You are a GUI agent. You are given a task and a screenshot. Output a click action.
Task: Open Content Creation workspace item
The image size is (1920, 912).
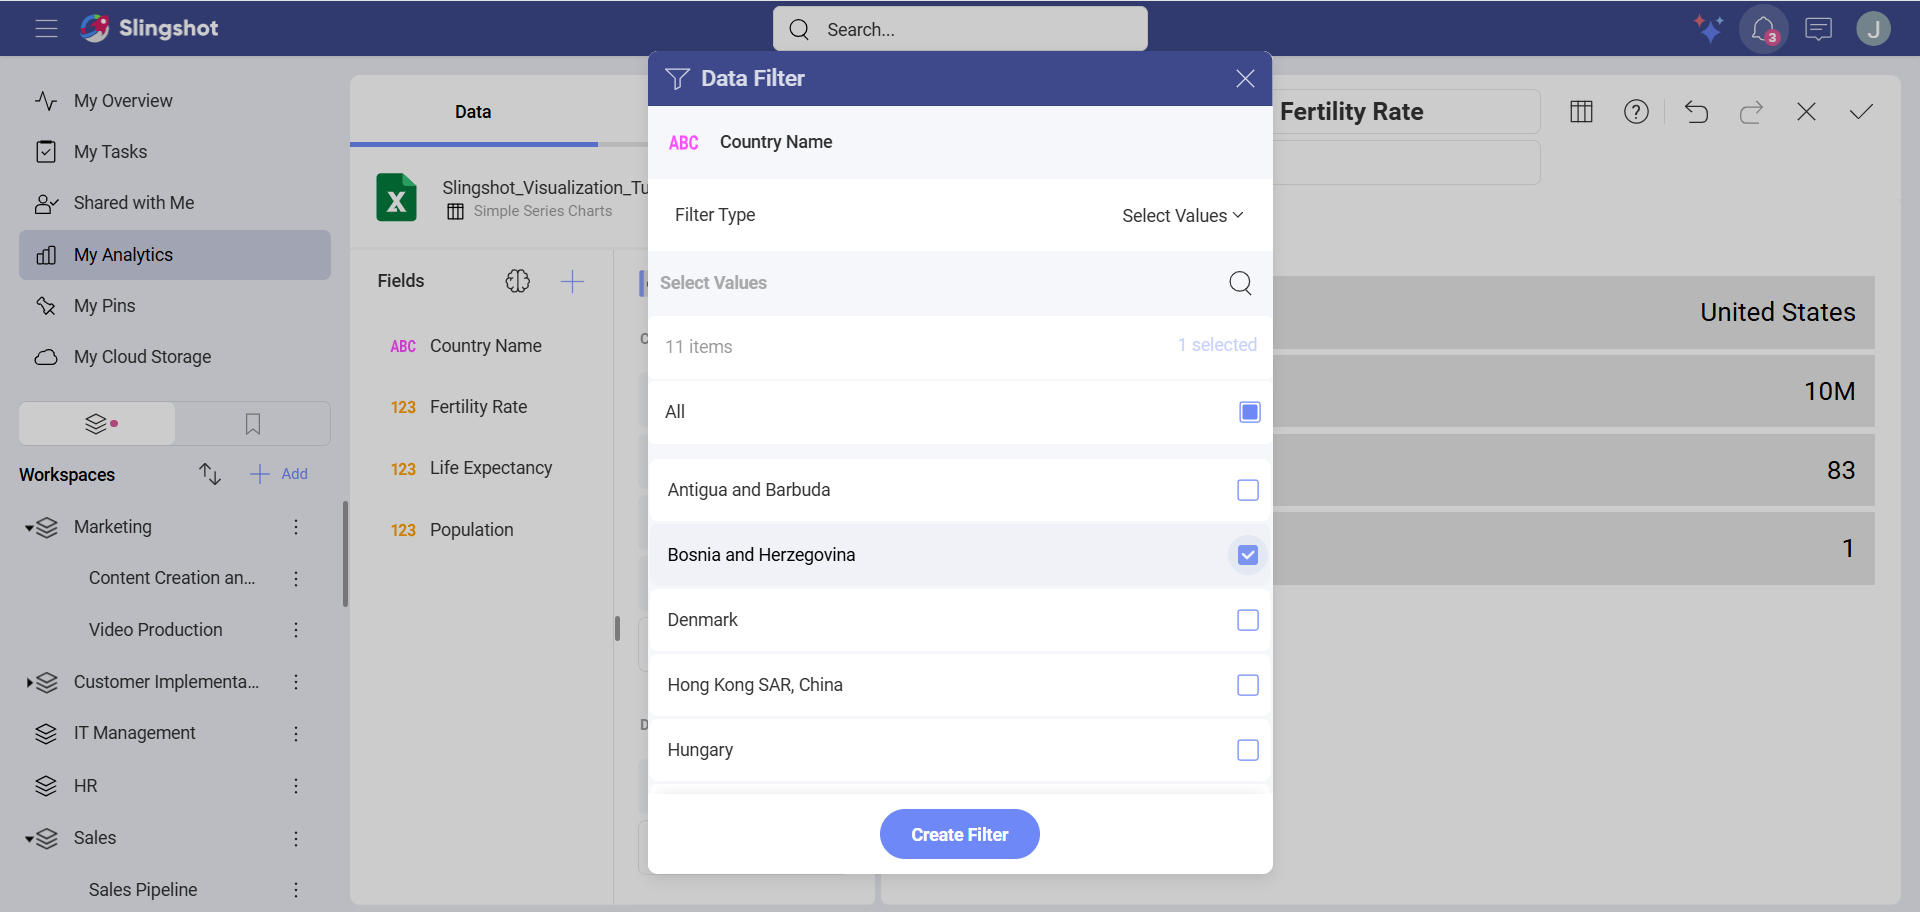click(172, 578)
